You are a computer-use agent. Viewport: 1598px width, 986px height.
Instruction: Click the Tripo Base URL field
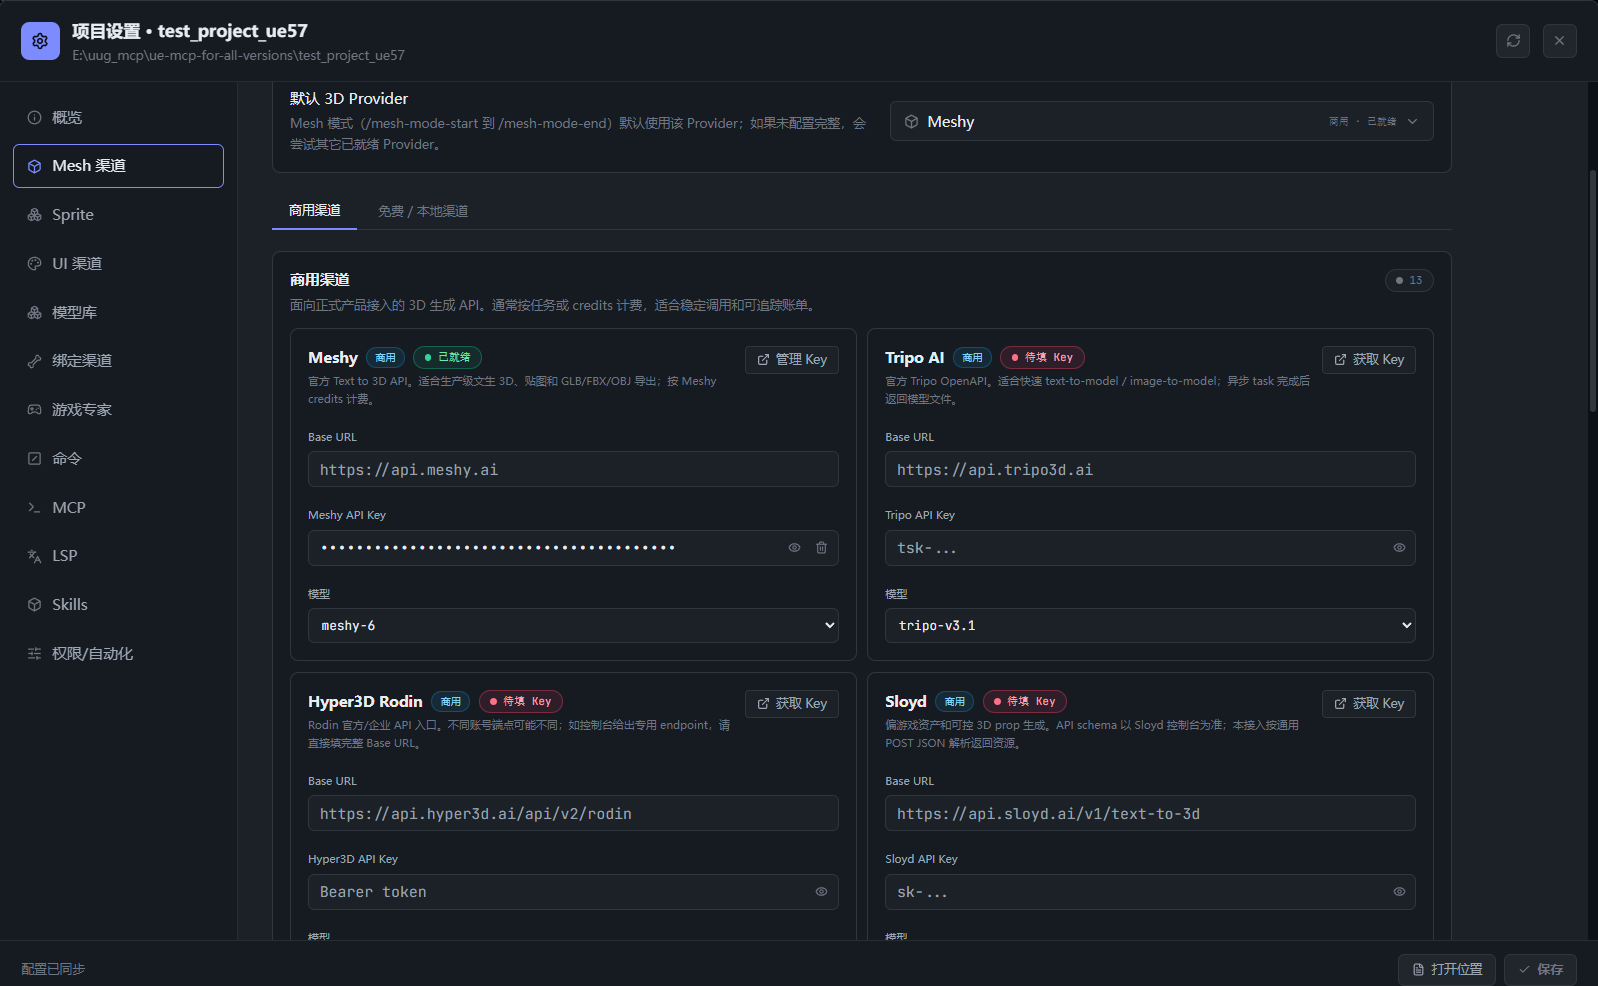tap(1150, 470)
